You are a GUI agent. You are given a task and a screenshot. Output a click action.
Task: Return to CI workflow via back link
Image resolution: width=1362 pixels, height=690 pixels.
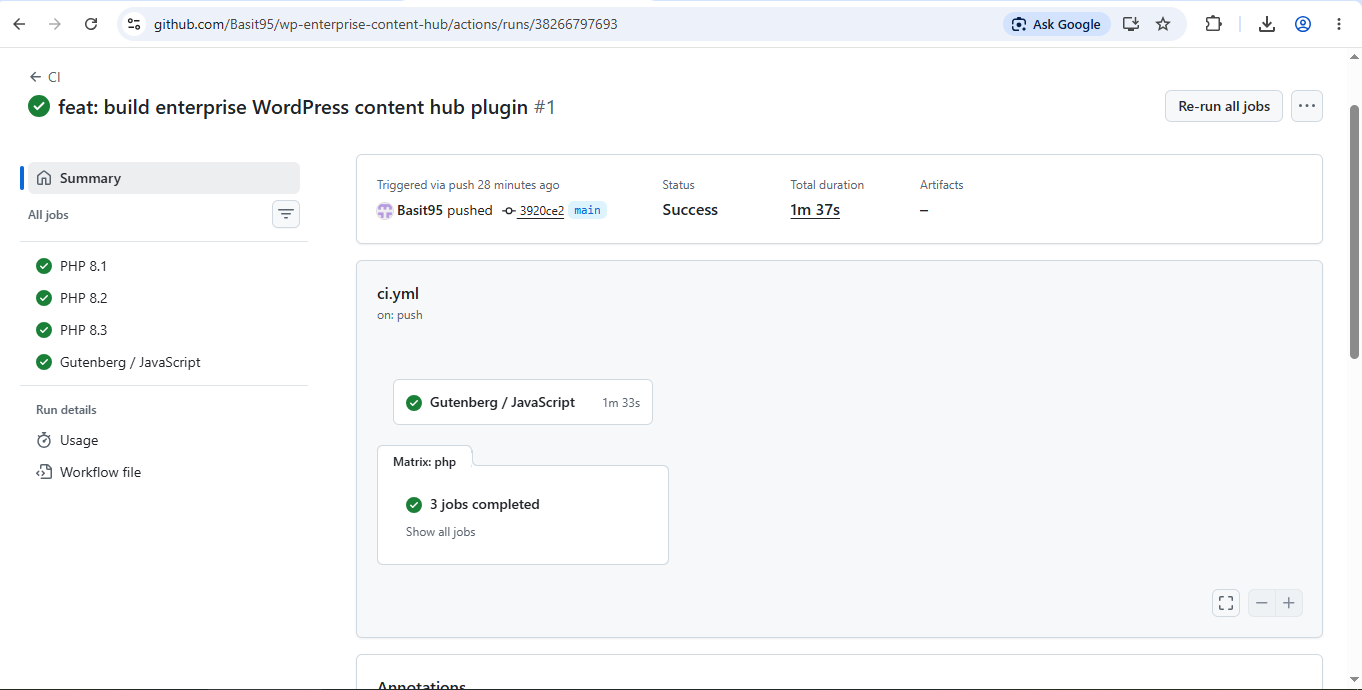[x=45, y=77]
